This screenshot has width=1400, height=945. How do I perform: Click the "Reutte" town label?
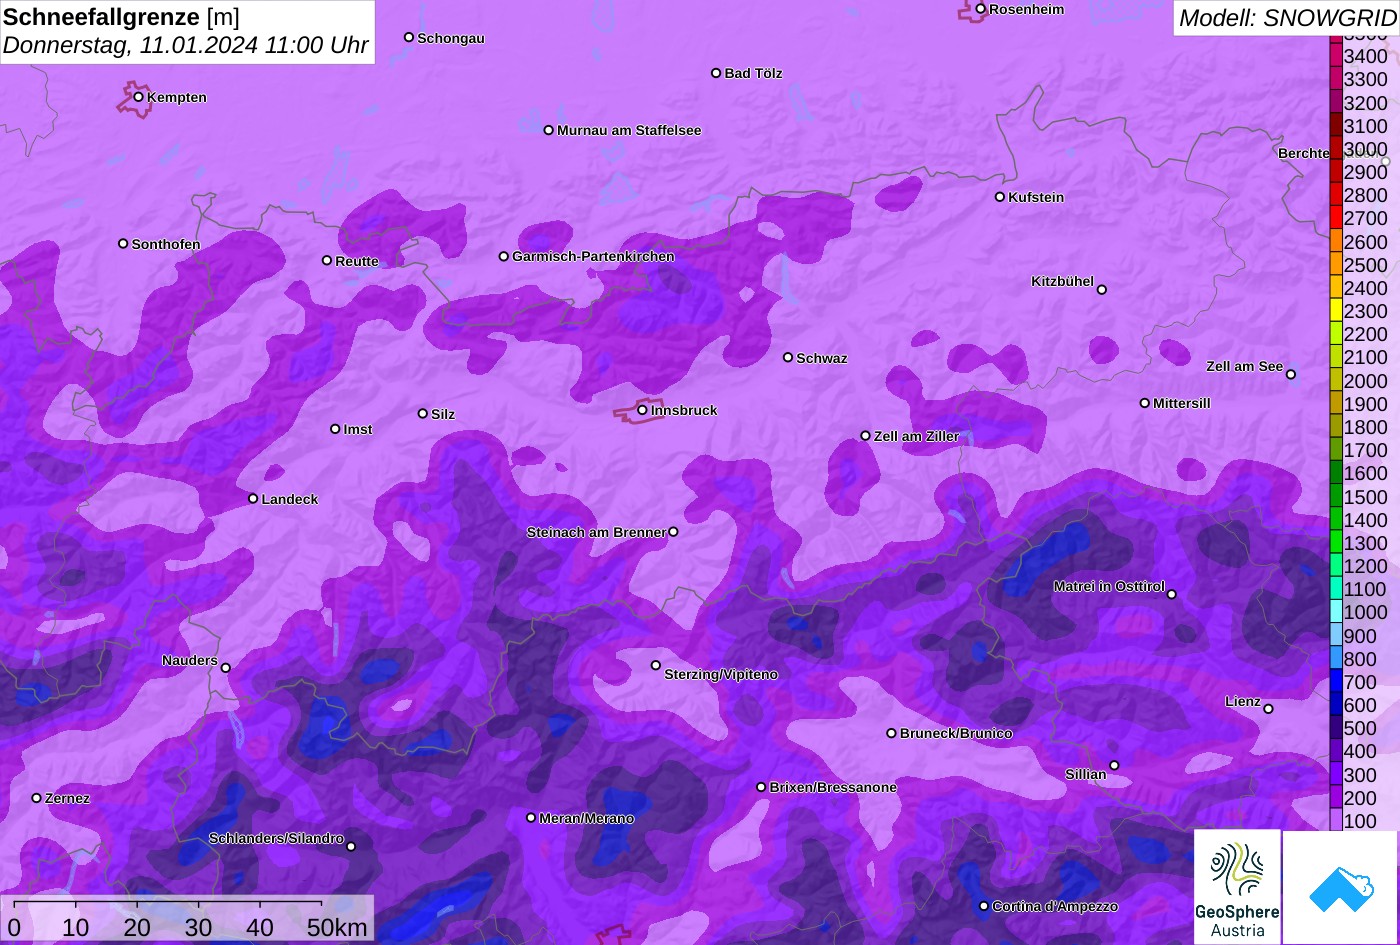click(357, 262)
